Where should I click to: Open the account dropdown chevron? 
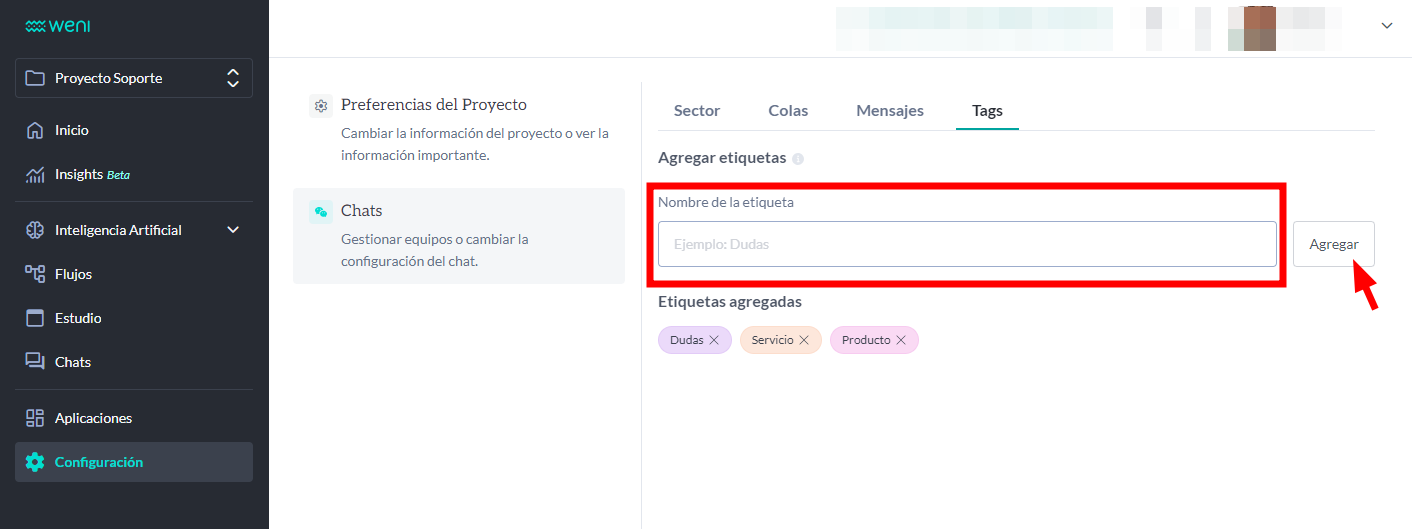pyautogui.click(x=1387, y=26)
